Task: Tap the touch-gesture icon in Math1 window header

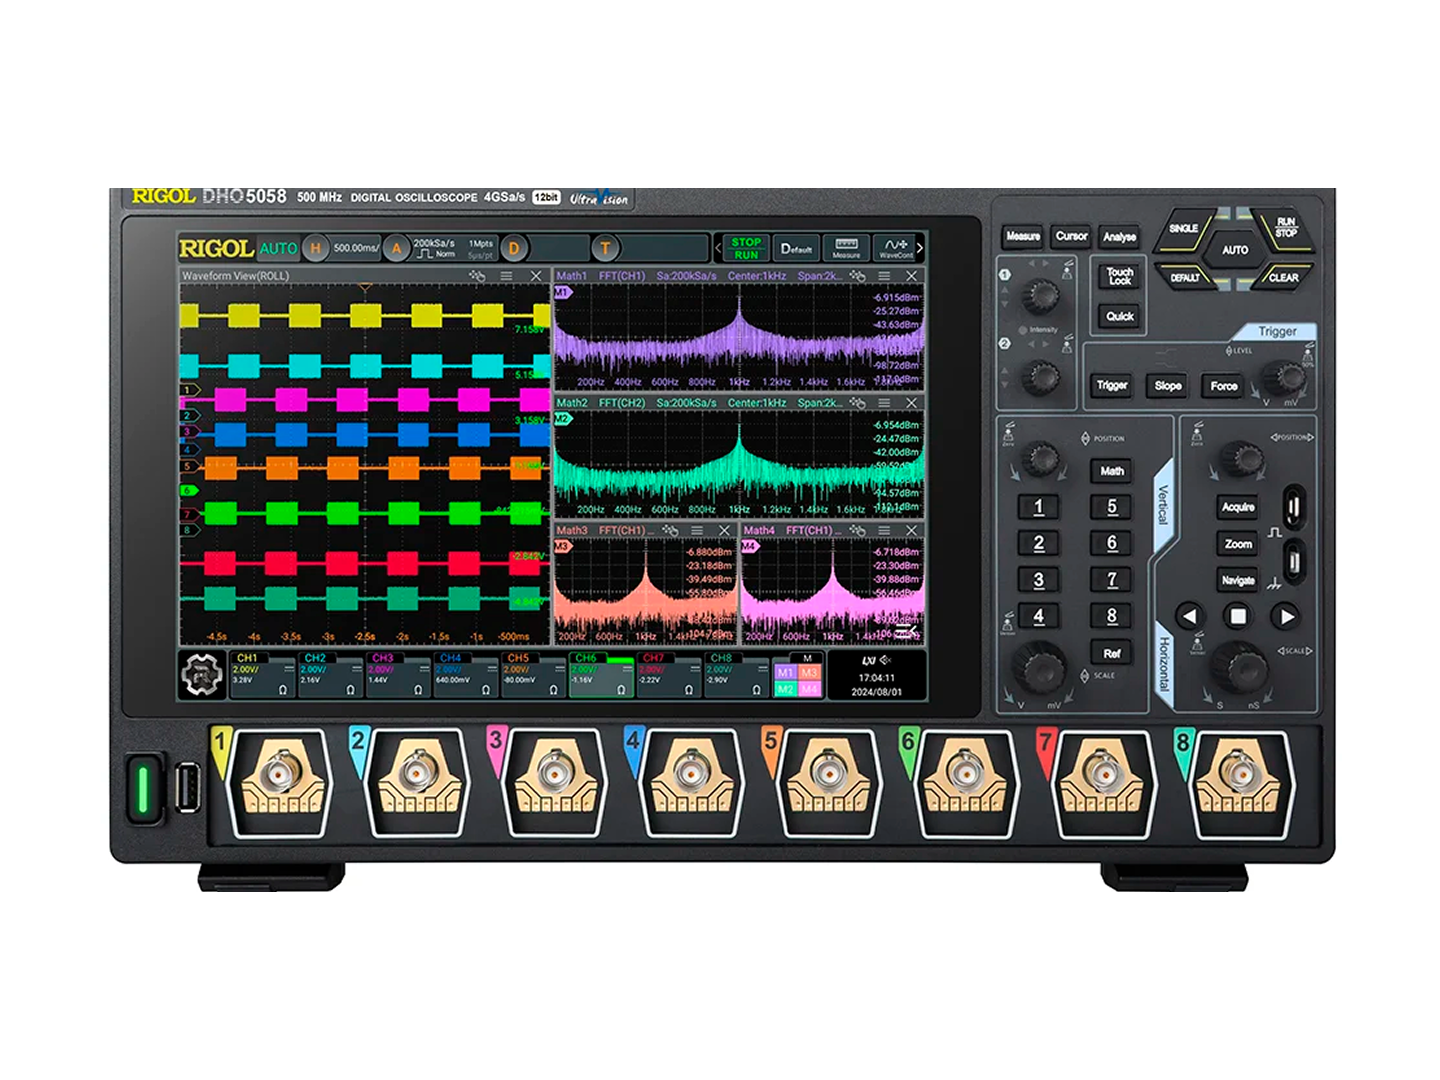Action: click(857, 276)
